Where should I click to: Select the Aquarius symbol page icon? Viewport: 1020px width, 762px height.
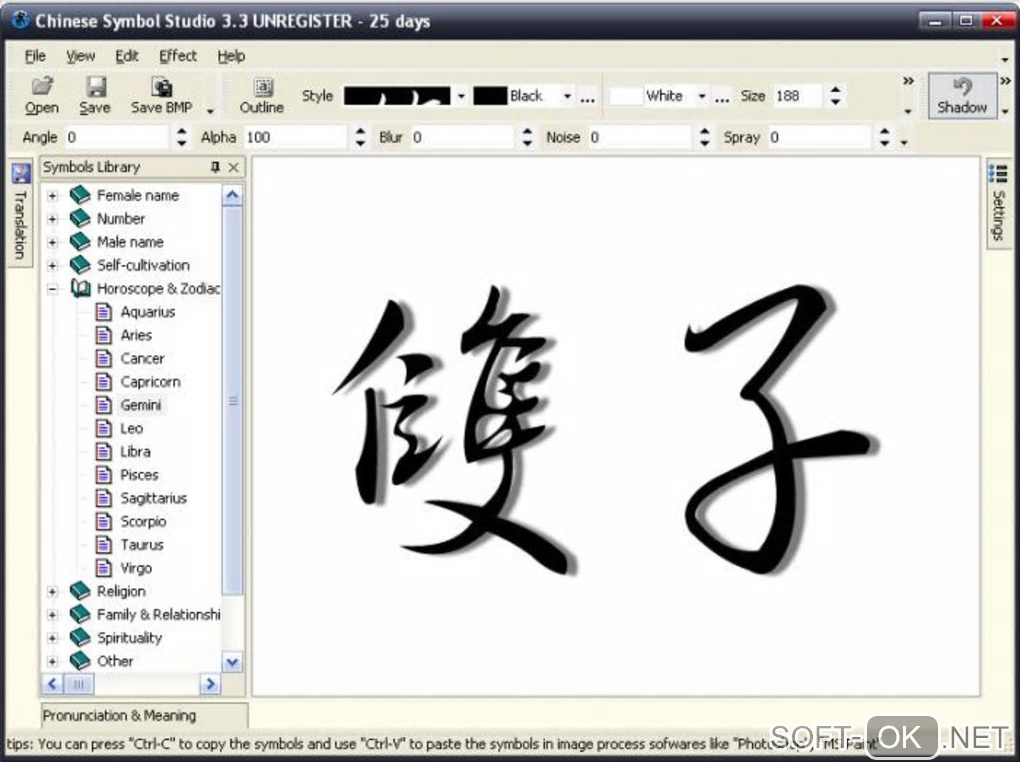click(x=103, y=312)
